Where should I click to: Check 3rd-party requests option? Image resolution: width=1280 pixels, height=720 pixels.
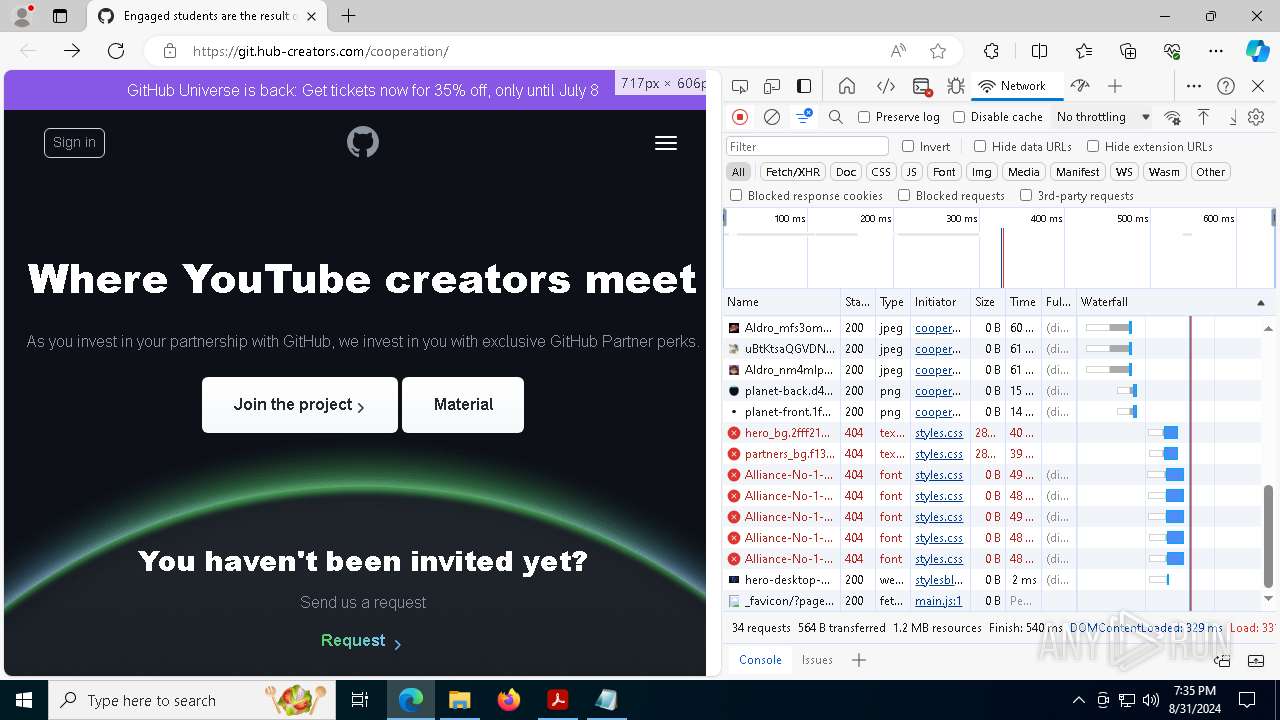(x=1026, y=196)
